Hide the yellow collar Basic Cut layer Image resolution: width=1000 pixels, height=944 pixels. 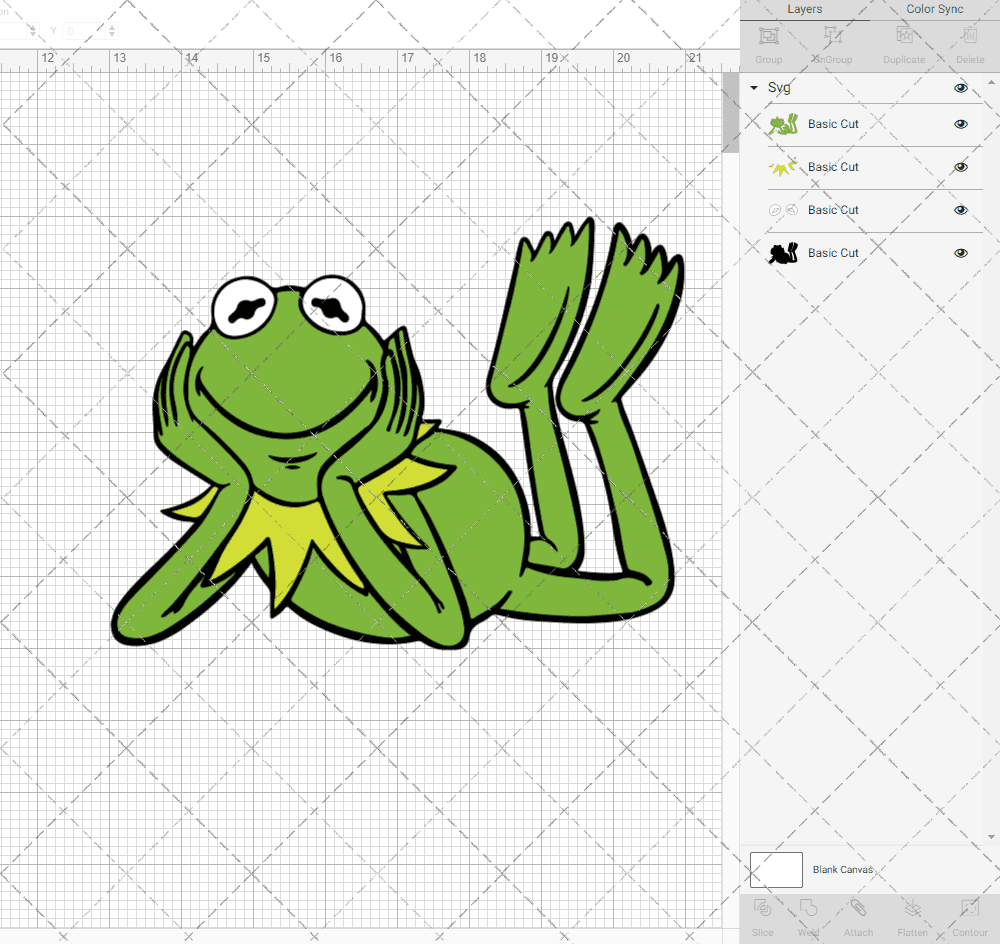961,167
